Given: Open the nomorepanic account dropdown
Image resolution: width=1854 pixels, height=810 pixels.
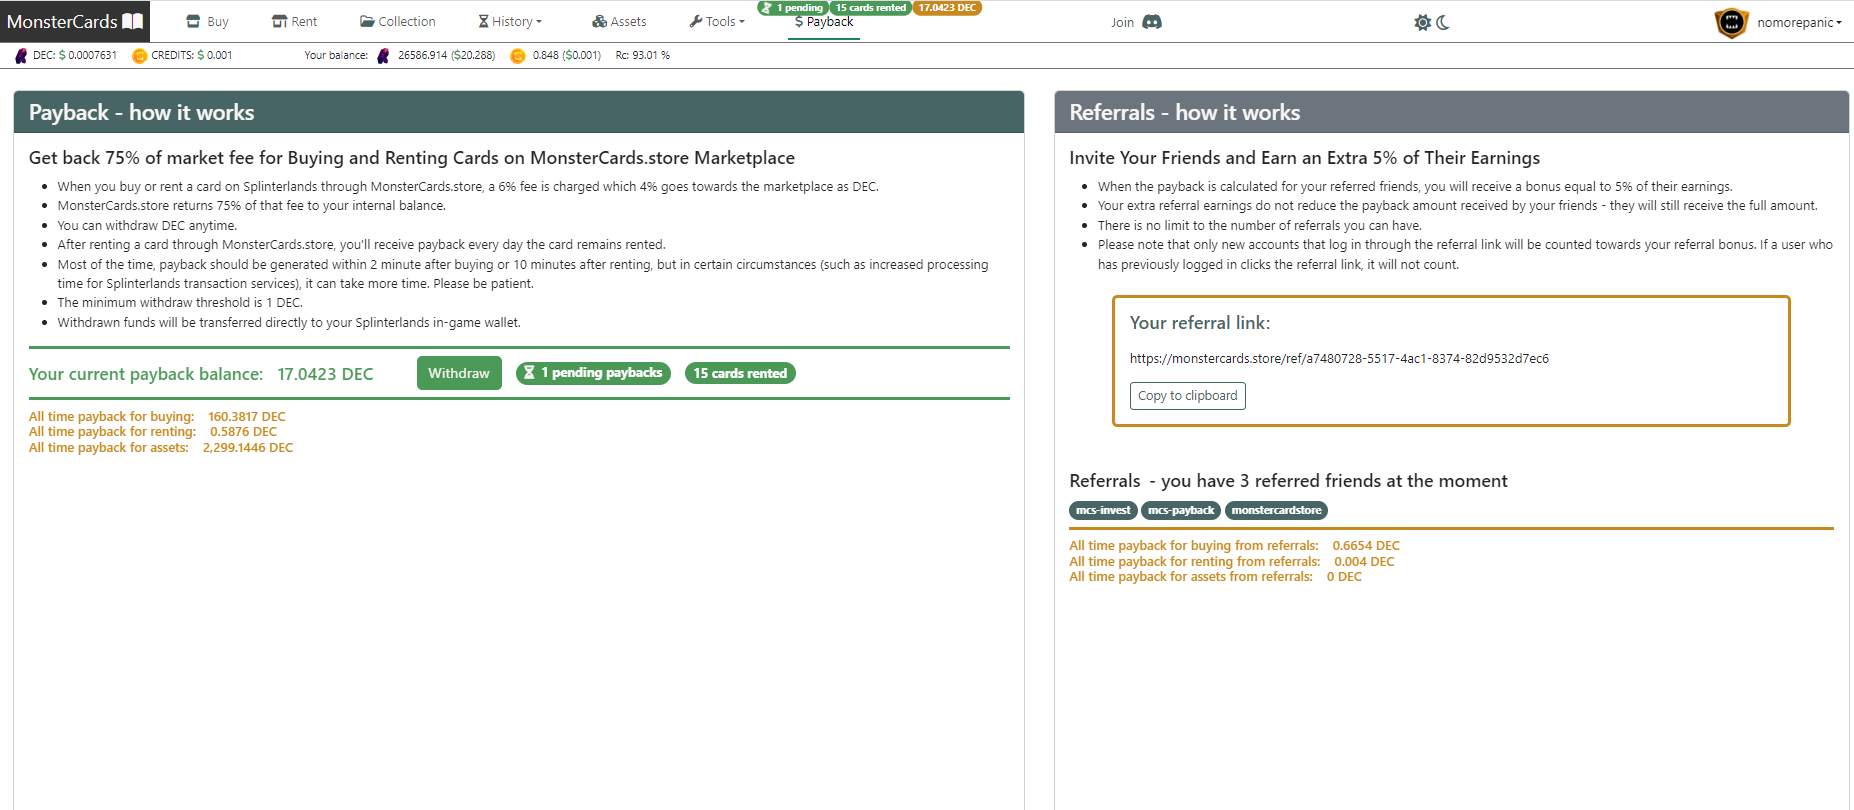Looking at the screenshot, I should (1799, 22).
